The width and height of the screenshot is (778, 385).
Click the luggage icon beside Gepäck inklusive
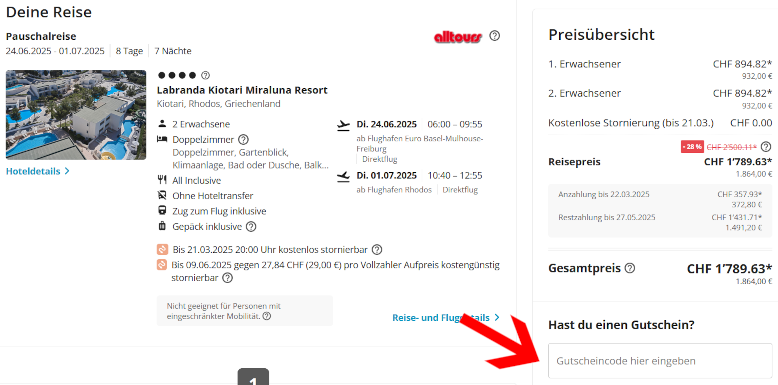162,226
